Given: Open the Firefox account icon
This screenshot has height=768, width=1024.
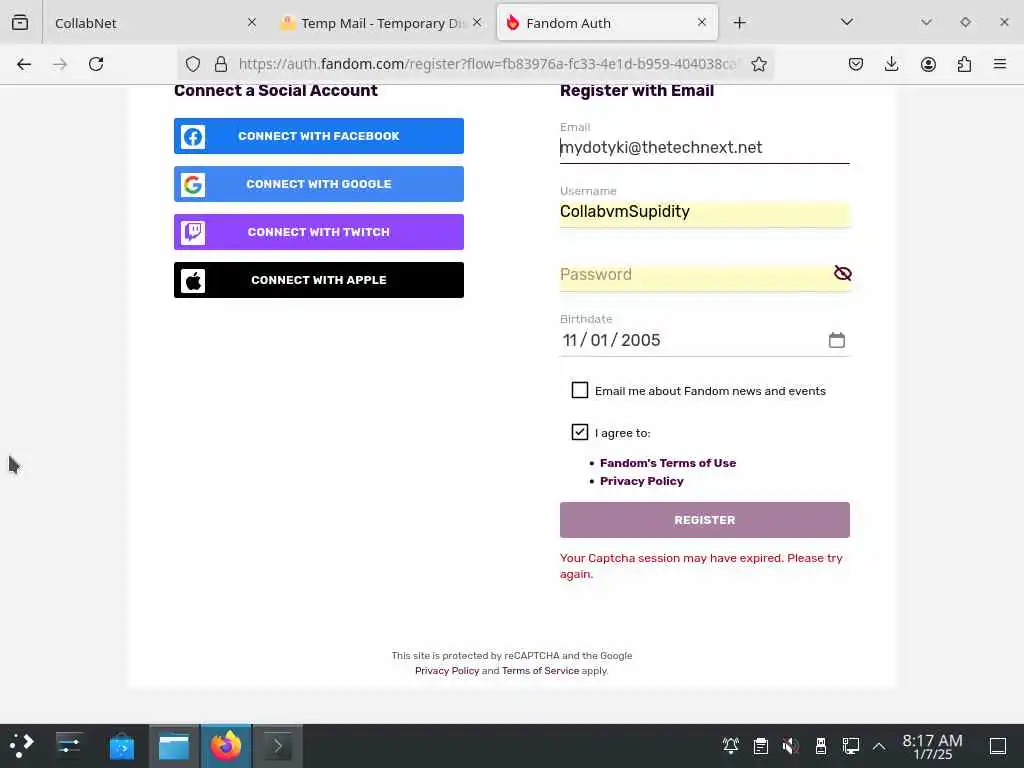Looking at the screenshot, I should click(x=928, y=64).
